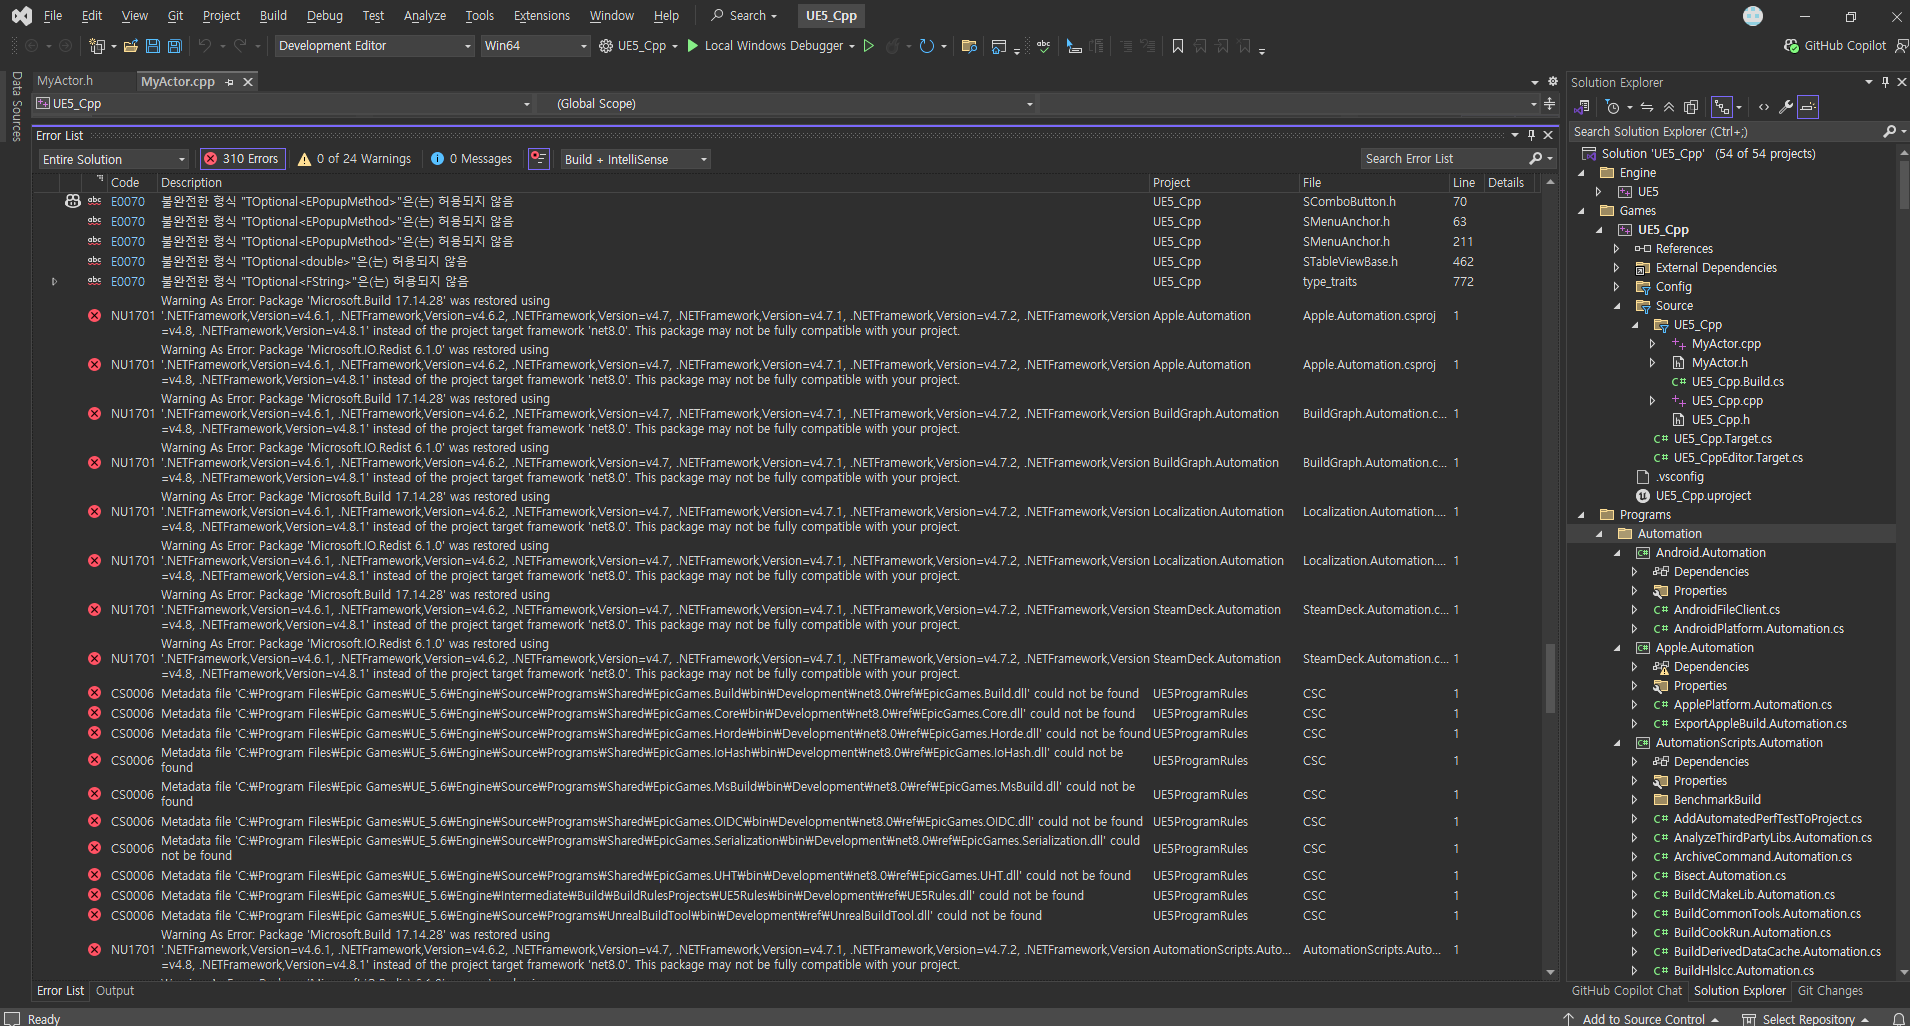1910x1026 pixels.
Task: Click Add to Source Control in status bar
Action: pyautogui.click(x=1643, y=1019)
